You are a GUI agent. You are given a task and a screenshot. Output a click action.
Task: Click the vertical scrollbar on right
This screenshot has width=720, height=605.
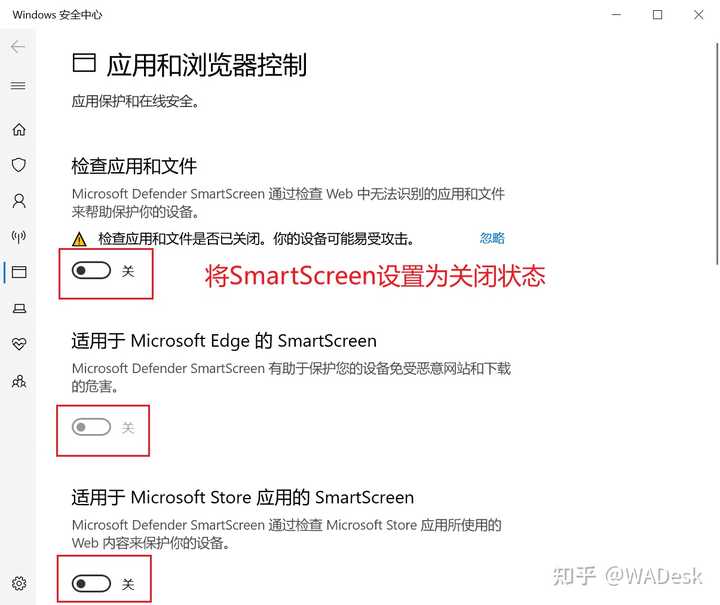(x=716, y=154)
